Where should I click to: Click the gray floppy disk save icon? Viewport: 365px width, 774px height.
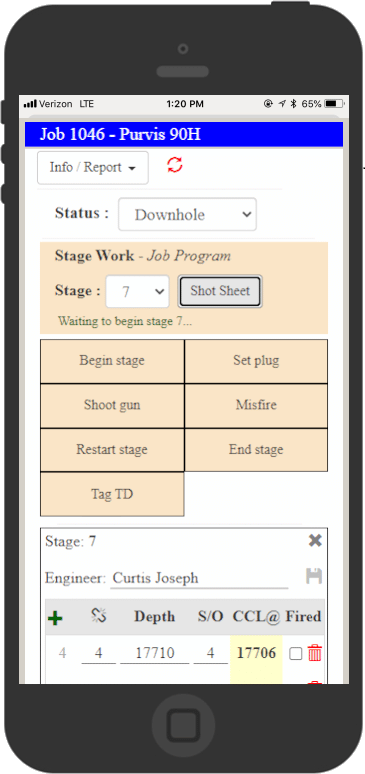(x=314, y=576)
